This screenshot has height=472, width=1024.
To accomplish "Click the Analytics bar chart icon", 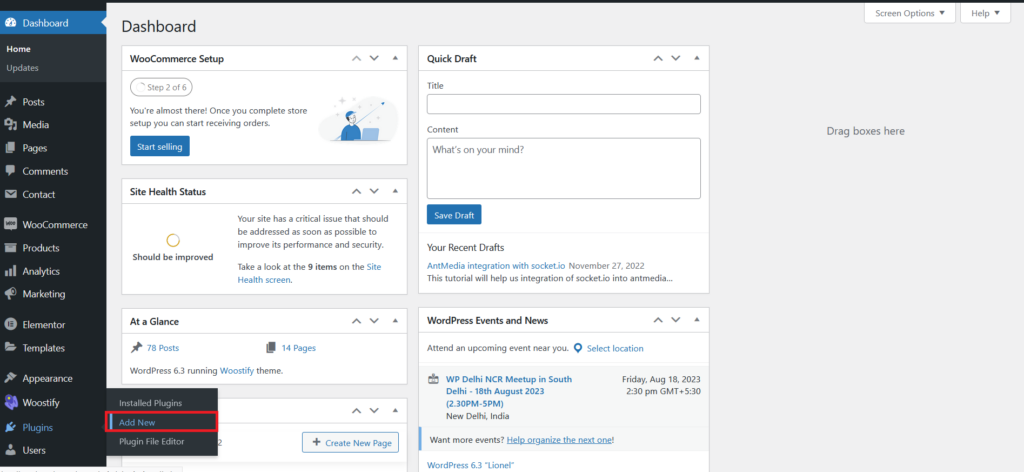I will [x=10, y=271].
